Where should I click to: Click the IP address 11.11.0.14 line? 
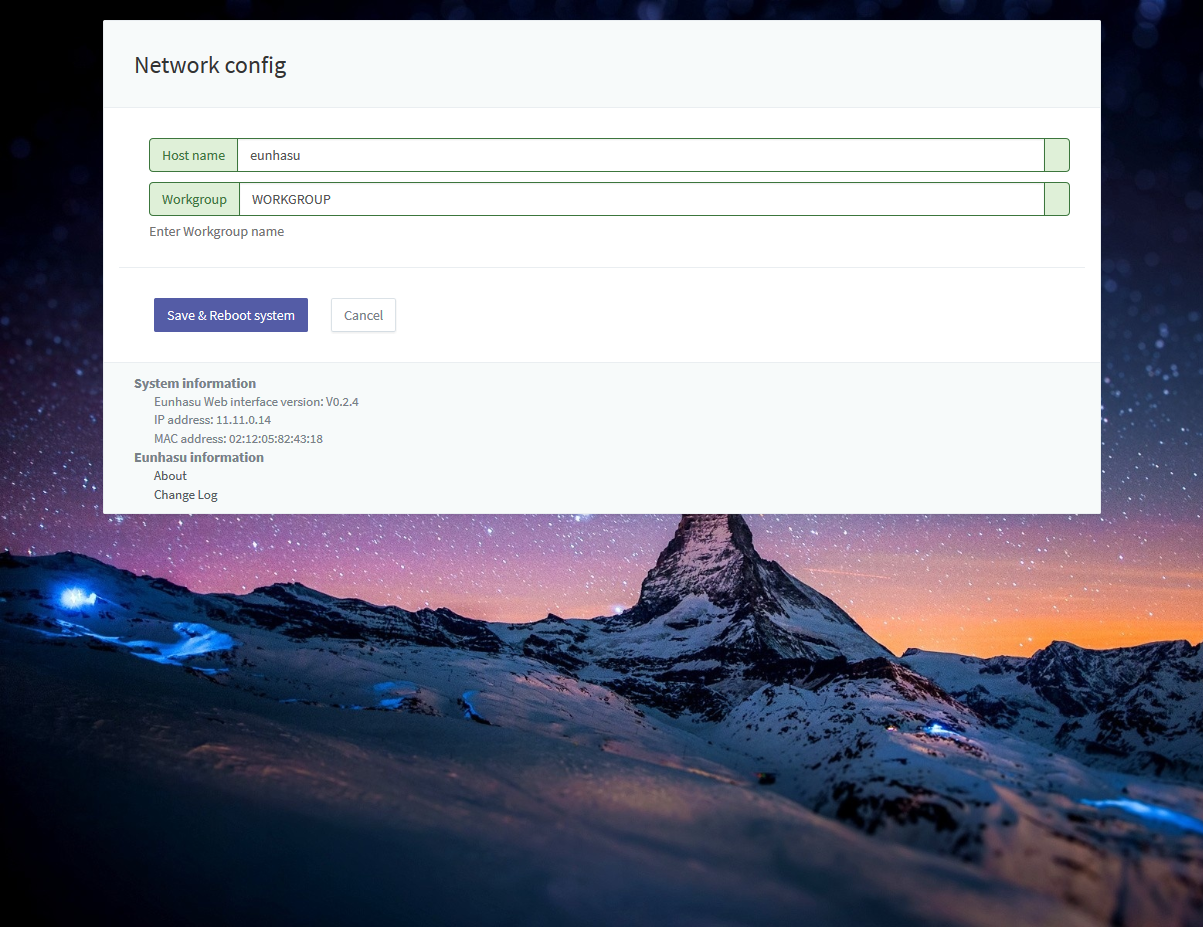point(212,420)
